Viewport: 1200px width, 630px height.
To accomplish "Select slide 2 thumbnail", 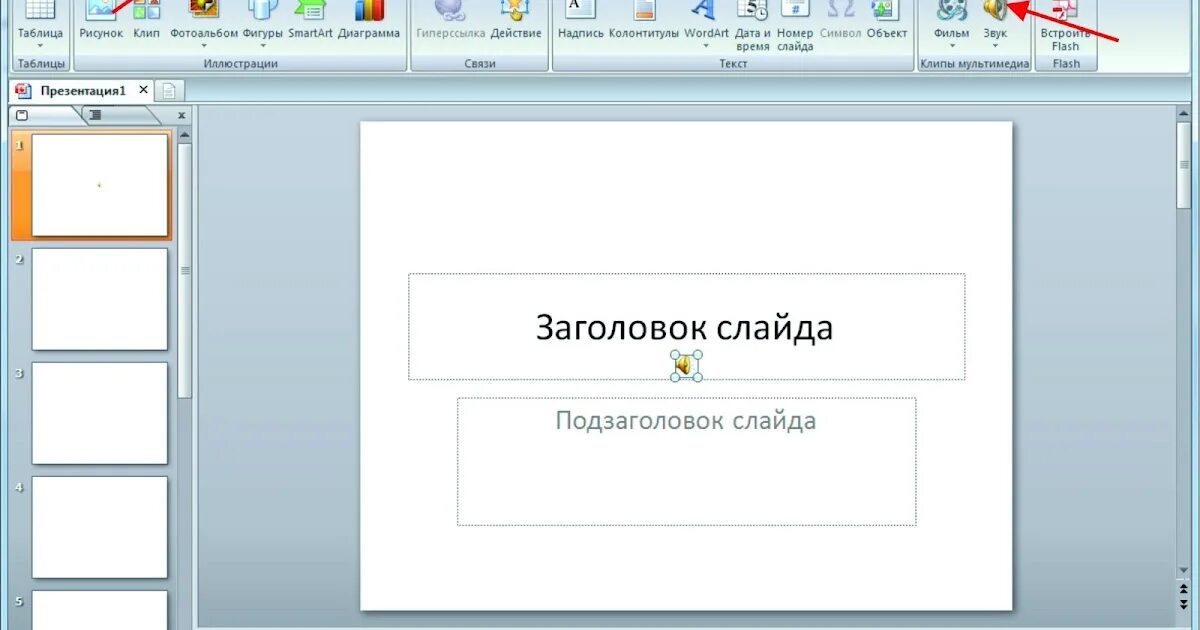I will 100,299.
